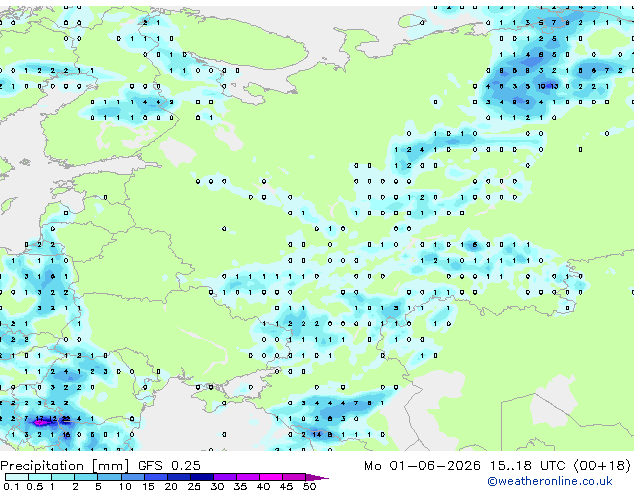634x490 pixels.
Task: Click the map value 22 on the map
Action: point(66,419)
